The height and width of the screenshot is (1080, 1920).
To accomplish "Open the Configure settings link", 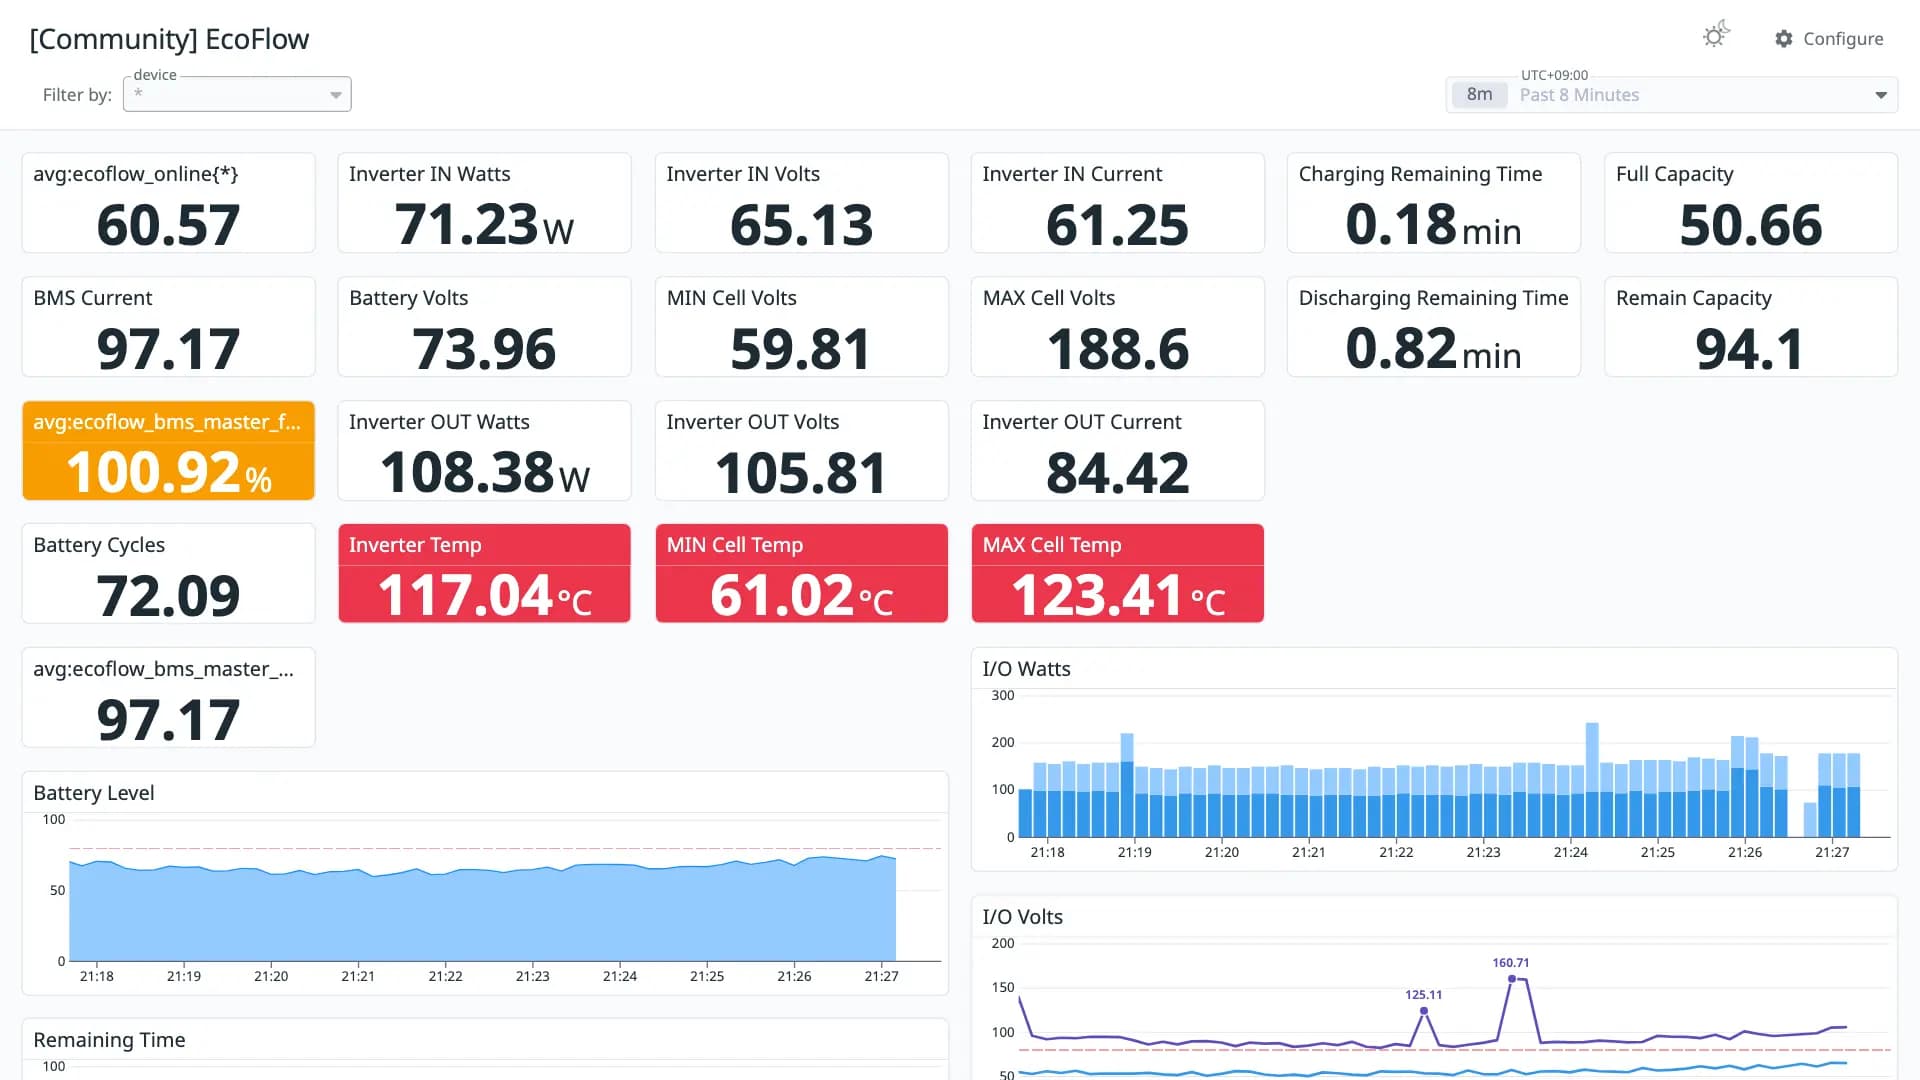I will (x=1829, y=38).
